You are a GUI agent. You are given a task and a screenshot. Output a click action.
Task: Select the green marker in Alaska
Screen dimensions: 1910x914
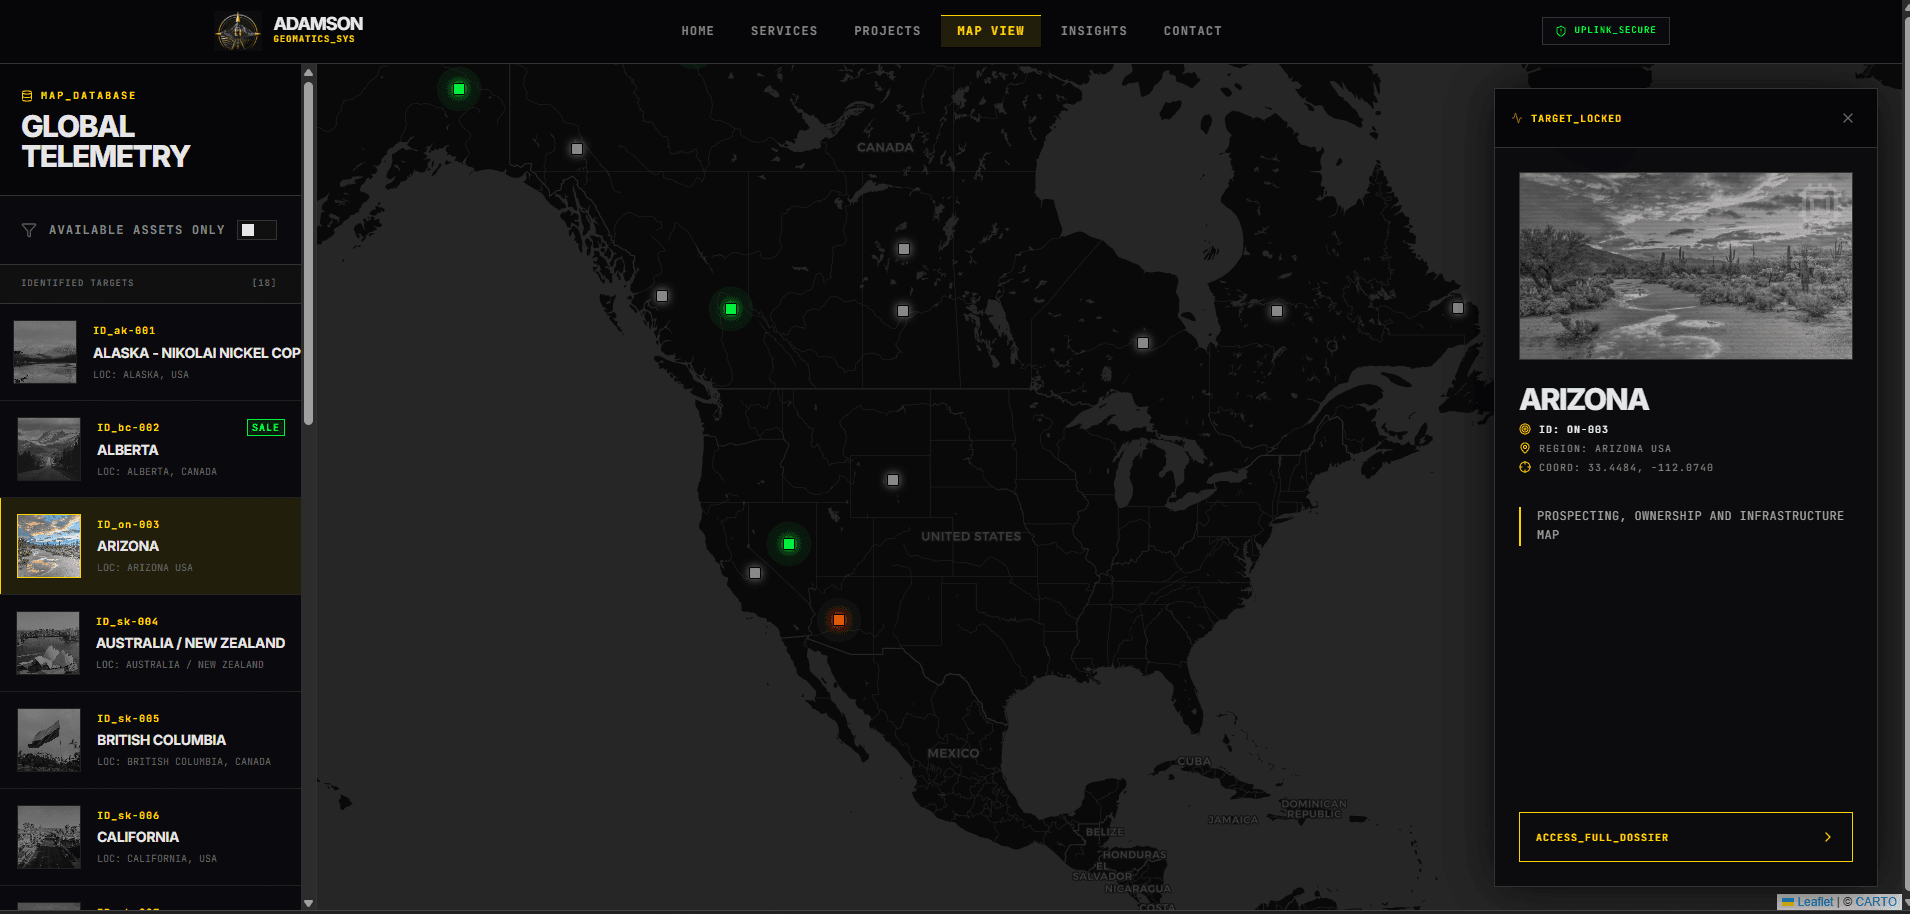(459, 89)
